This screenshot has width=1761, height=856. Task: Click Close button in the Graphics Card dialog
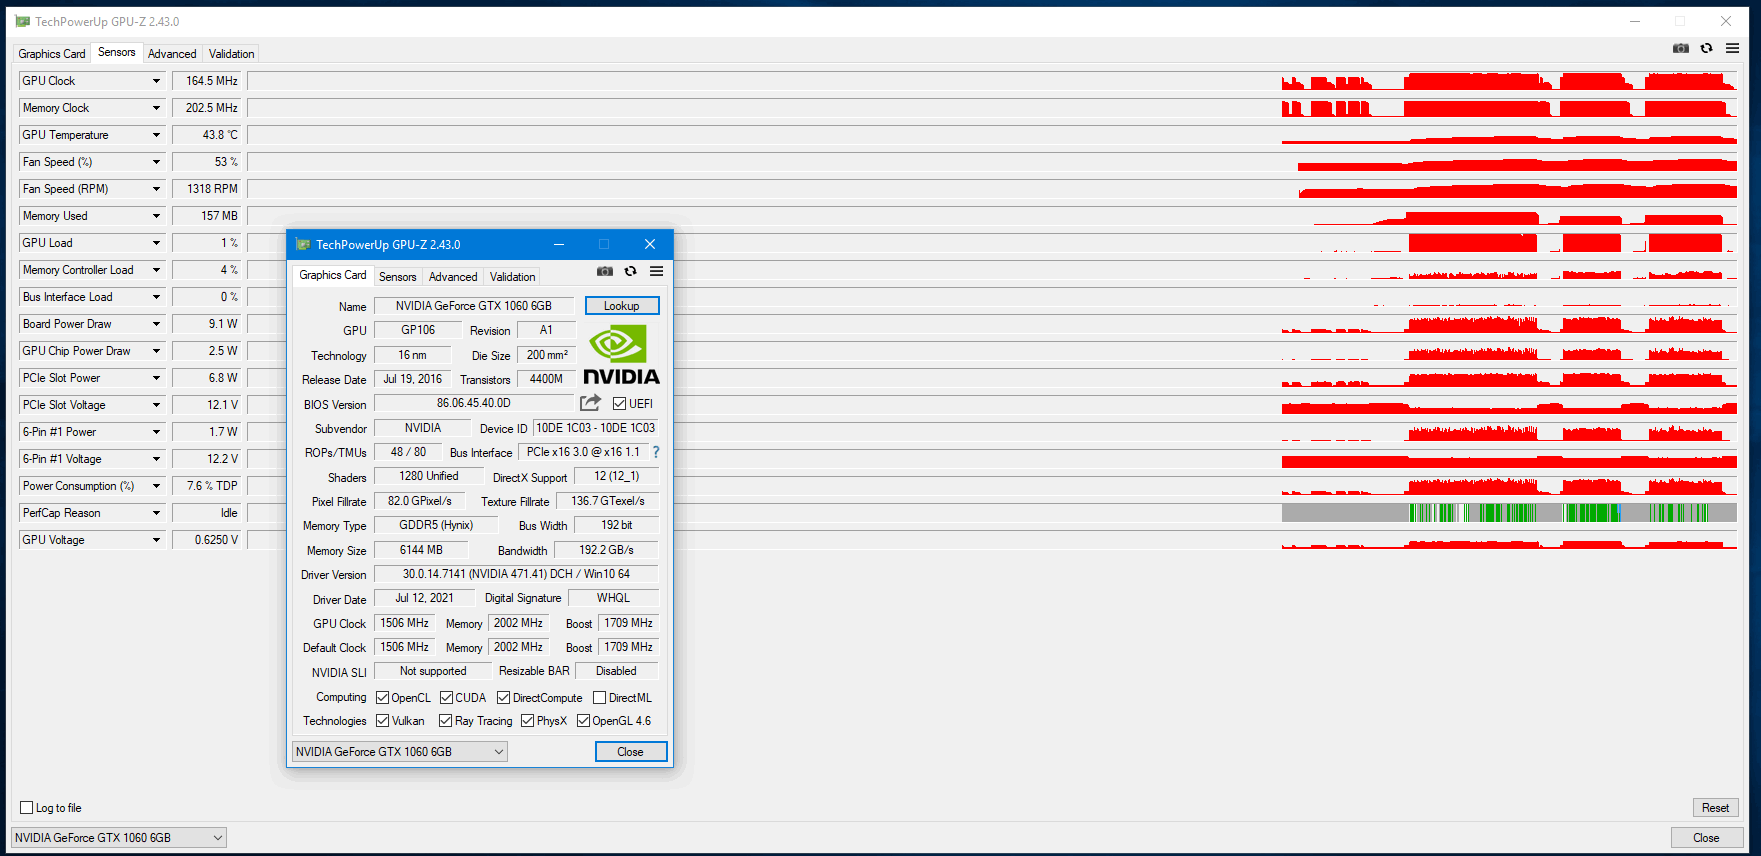631,752
